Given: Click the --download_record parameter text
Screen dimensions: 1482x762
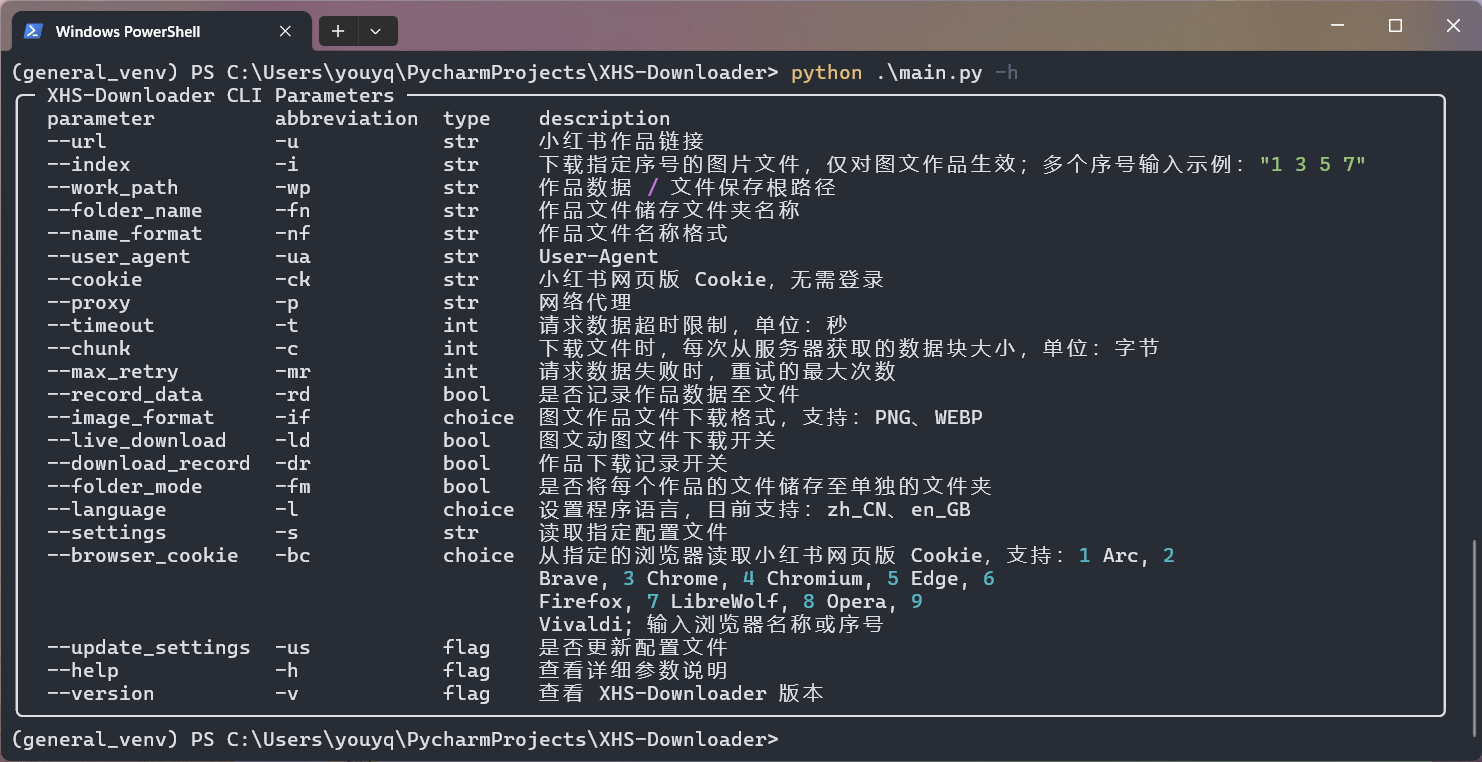Looking at the screenshot, I should point(149,463).
